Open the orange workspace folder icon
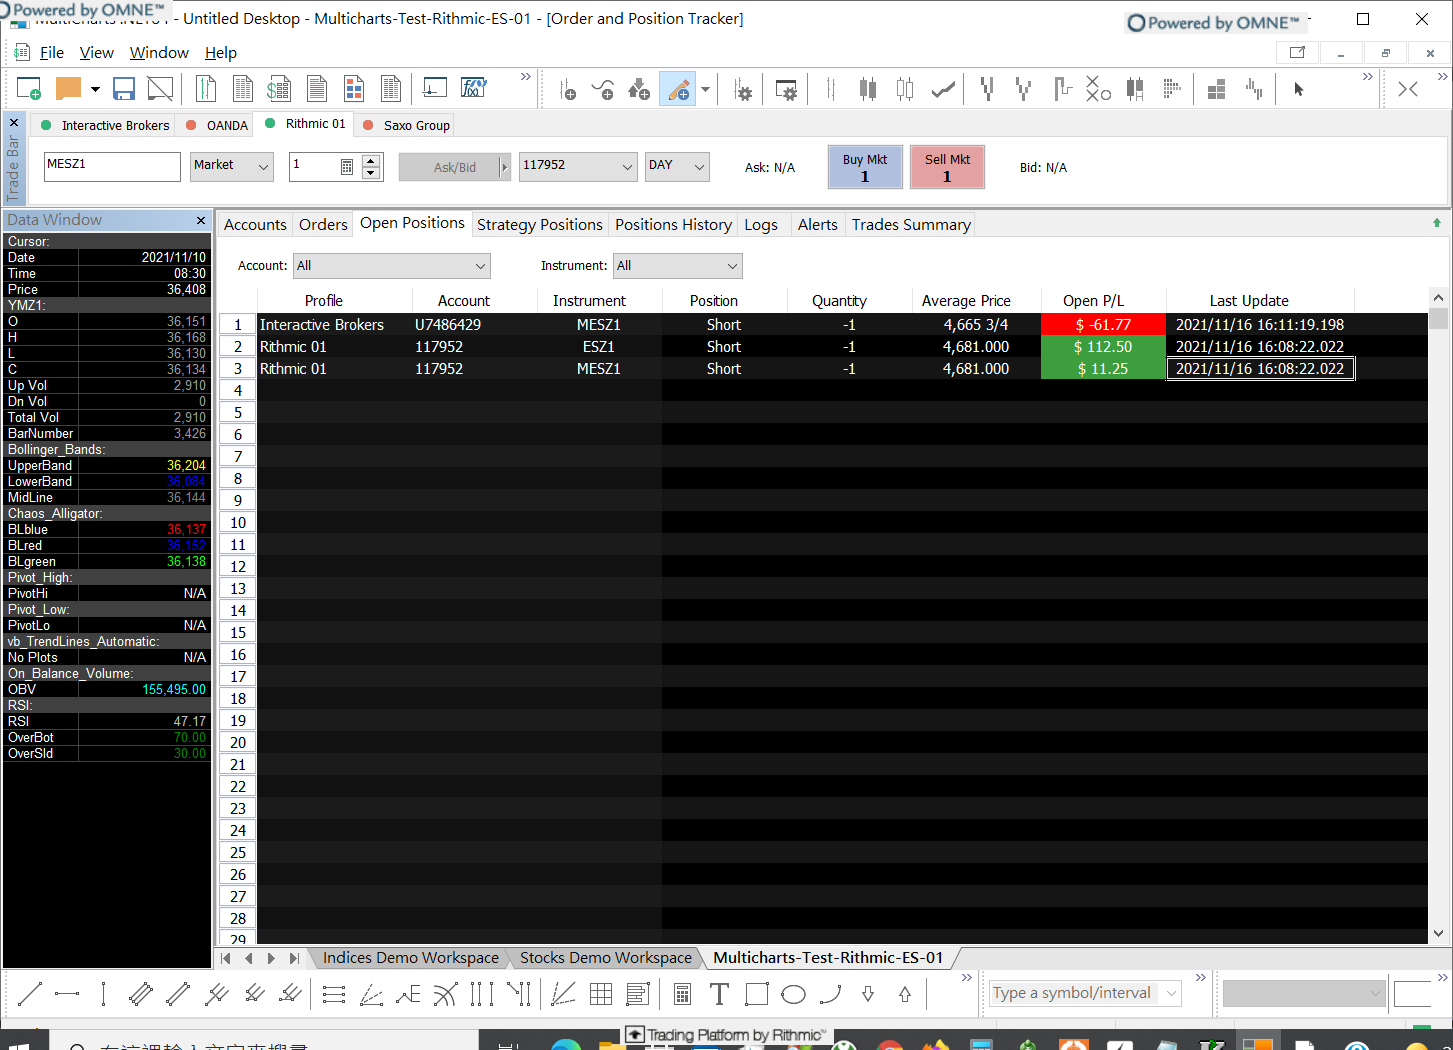This screenshot has width=1453, height=1050. (68, 89)
